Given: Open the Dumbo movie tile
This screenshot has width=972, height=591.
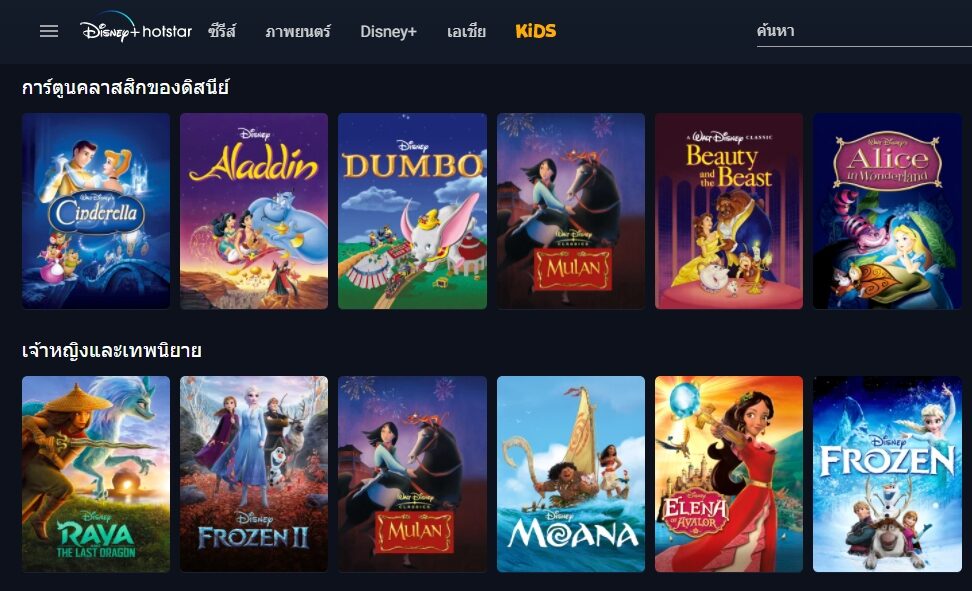Looking at the screenshot, I should tap(412, 211).
